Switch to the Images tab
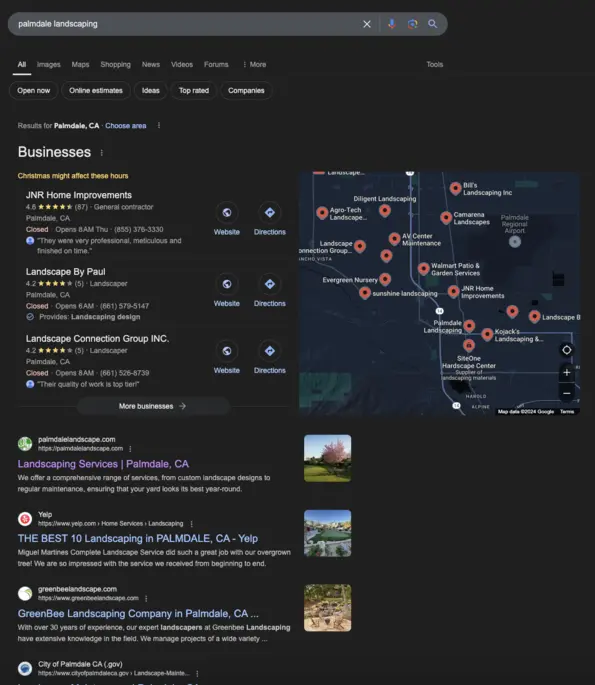The image size is (595, 685). pos(48,64)
